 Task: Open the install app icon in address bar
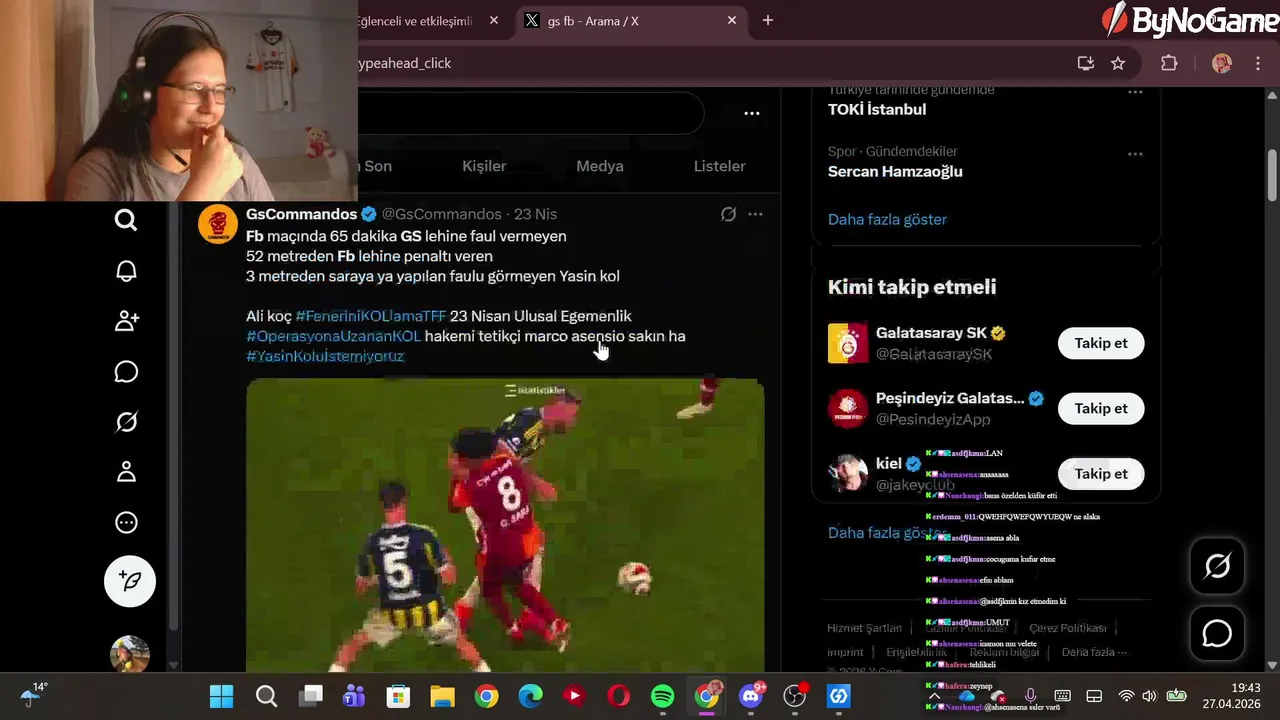coord(1086,63)
